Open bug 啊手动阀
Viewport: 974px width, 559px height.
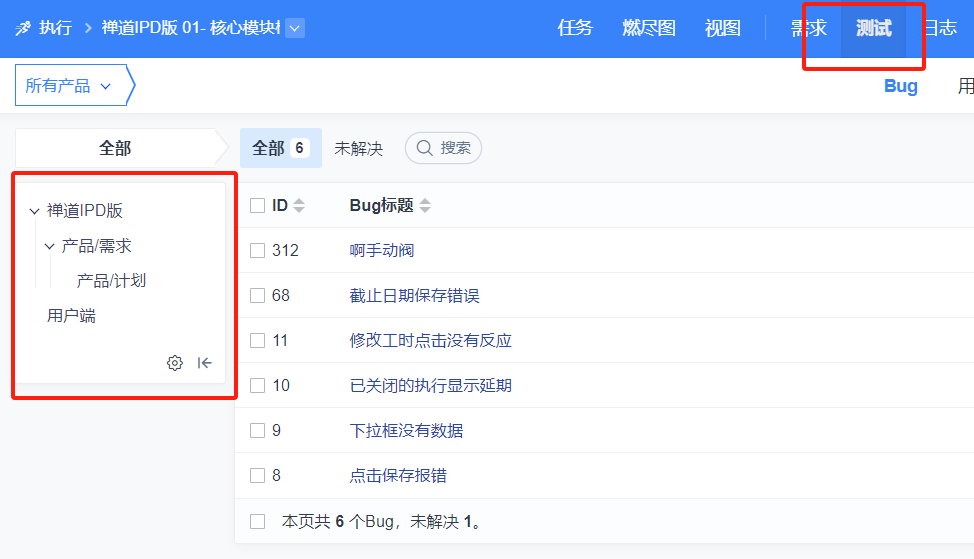[x=382, y=250]
